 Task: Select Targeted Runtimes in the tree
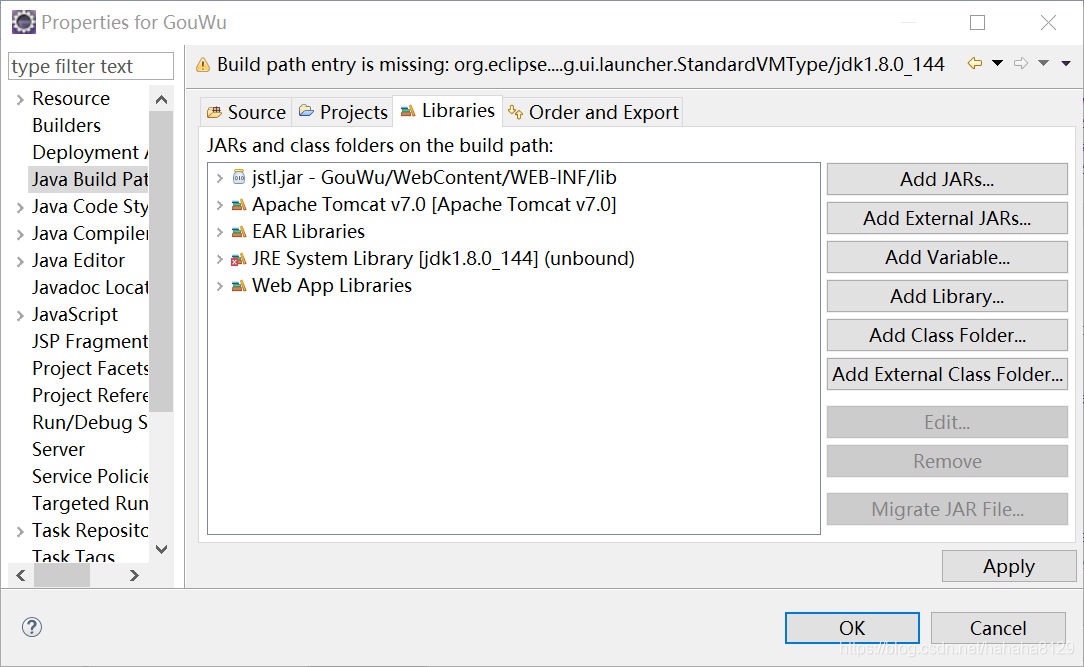90,503
